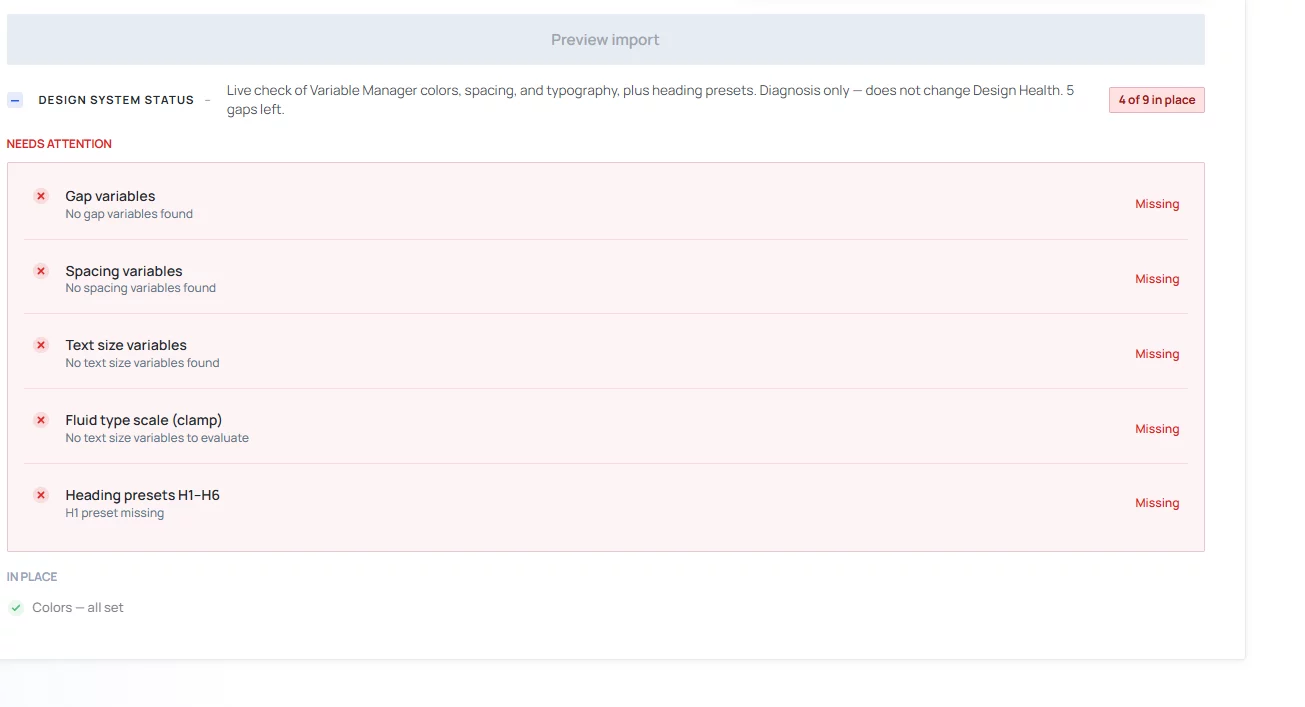The width and height of the screenshot is (1305, 707).
Task: Click the red X icon beside Gap variables
Action: (41, 196)
